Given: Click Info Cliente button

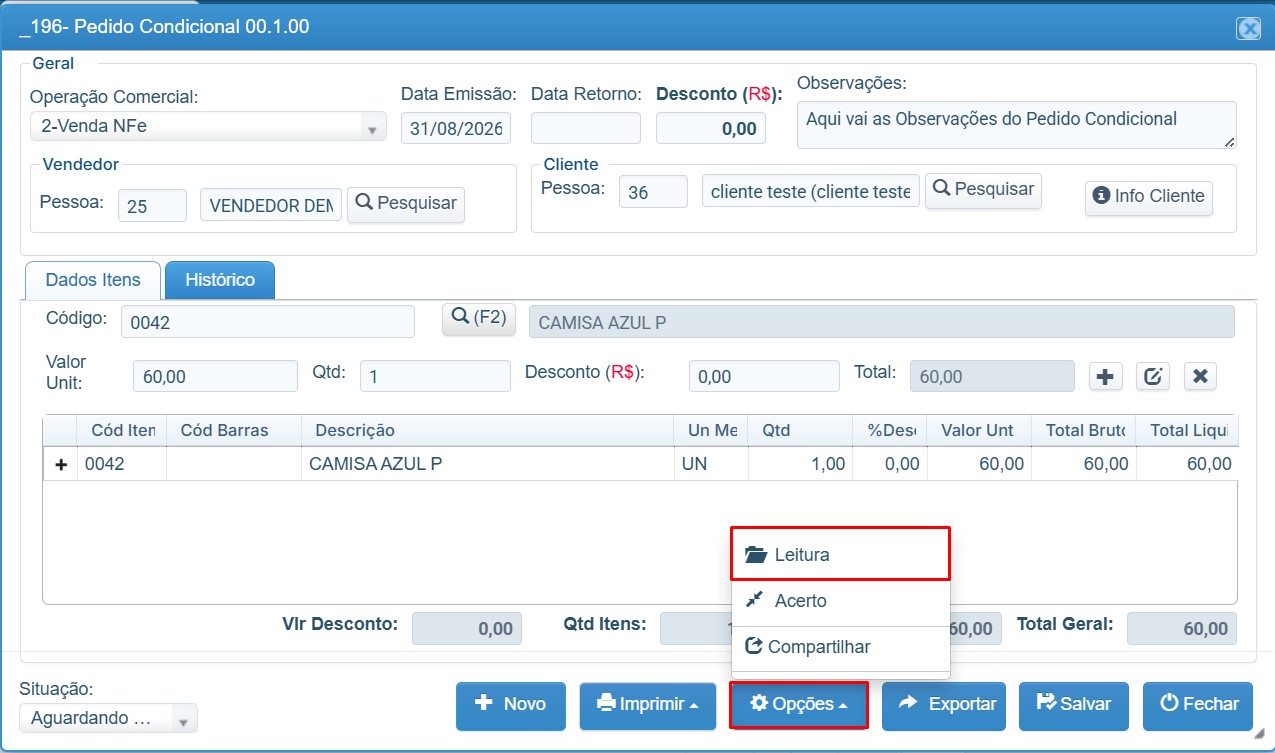Looking at the screenshot, I should pos(1149,197).
